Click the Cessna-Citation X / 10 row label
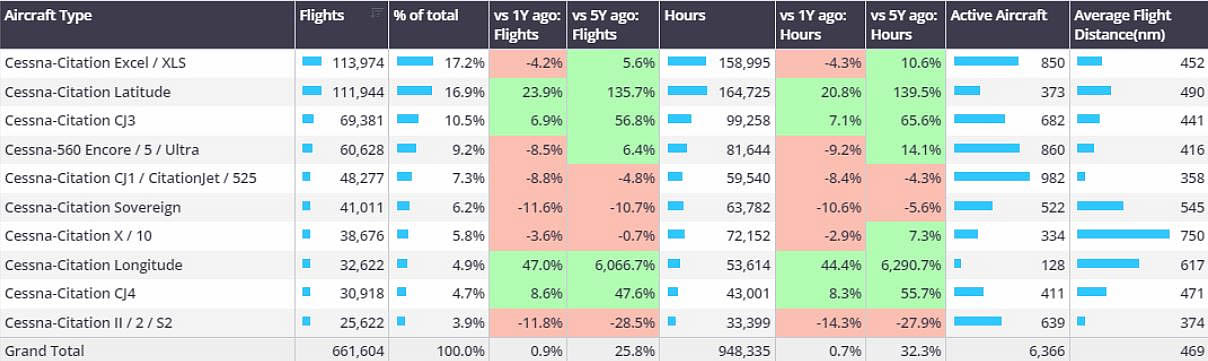 click(79, 237)
